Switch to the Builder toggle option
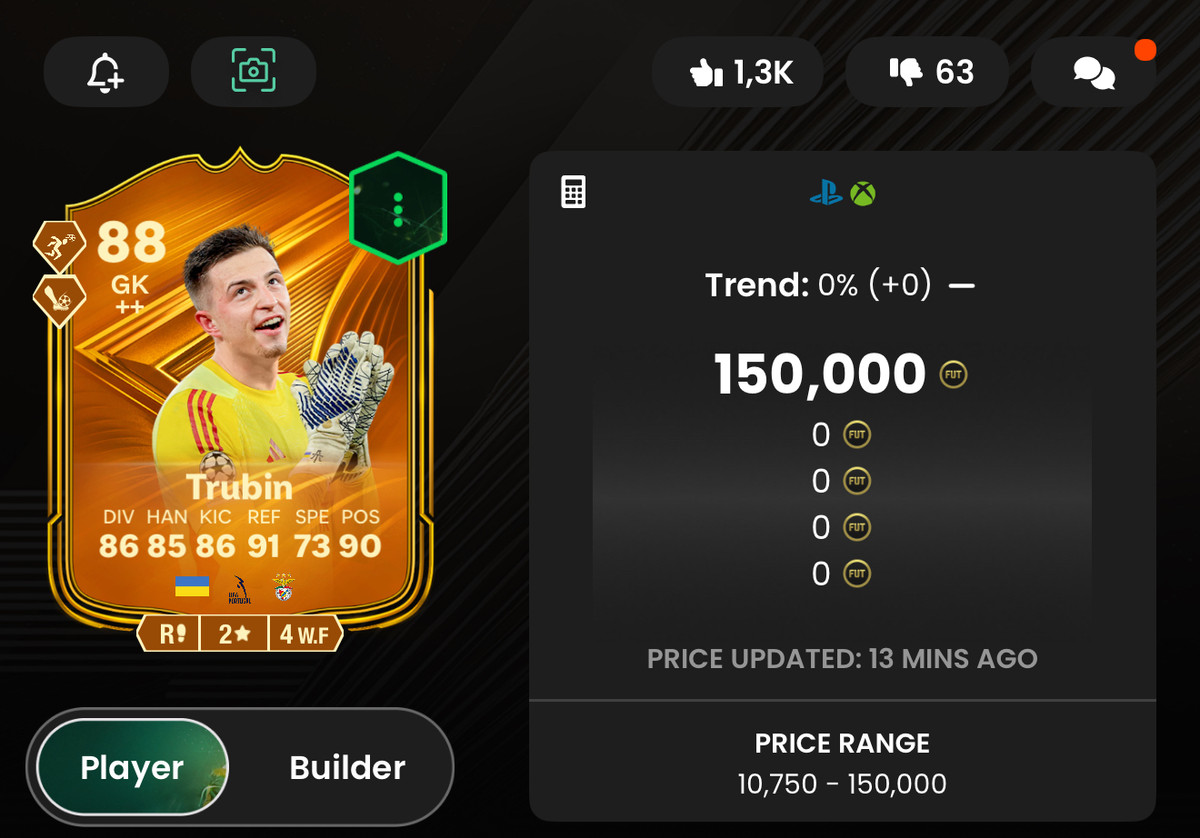Screen dimensions: 1200x838 347,768
